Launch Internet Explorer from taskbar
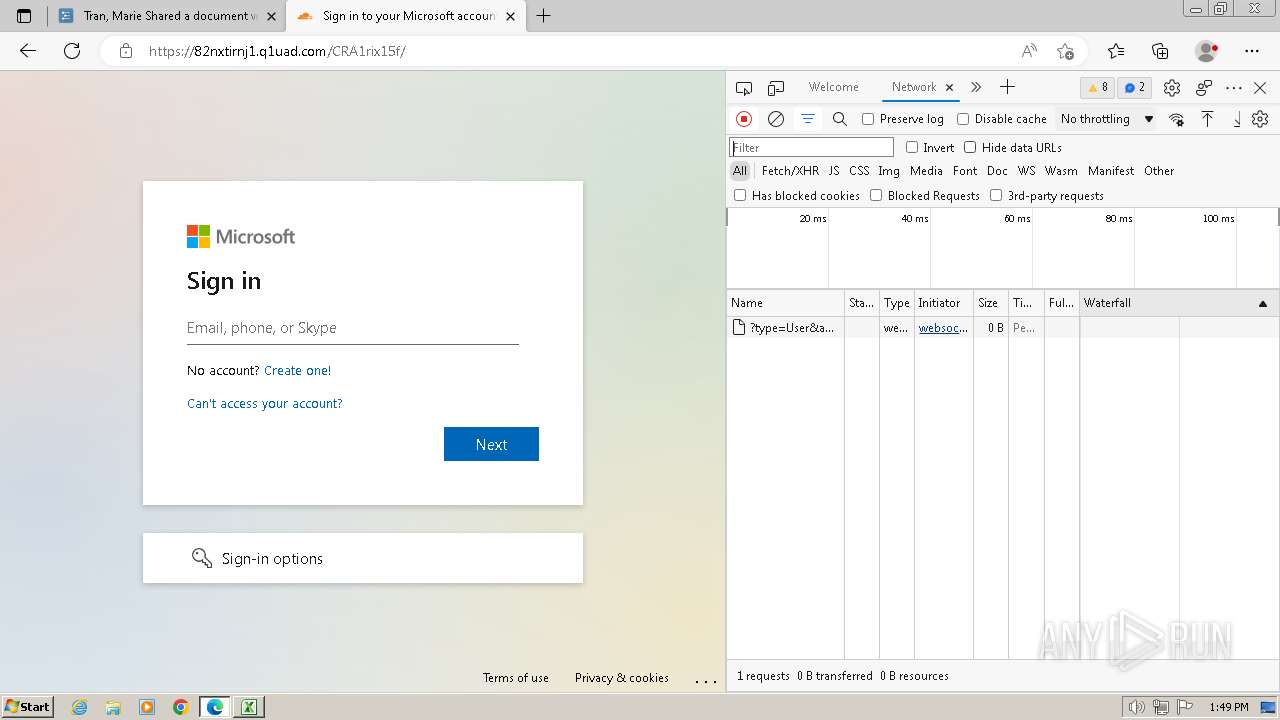 coord(80,707)
